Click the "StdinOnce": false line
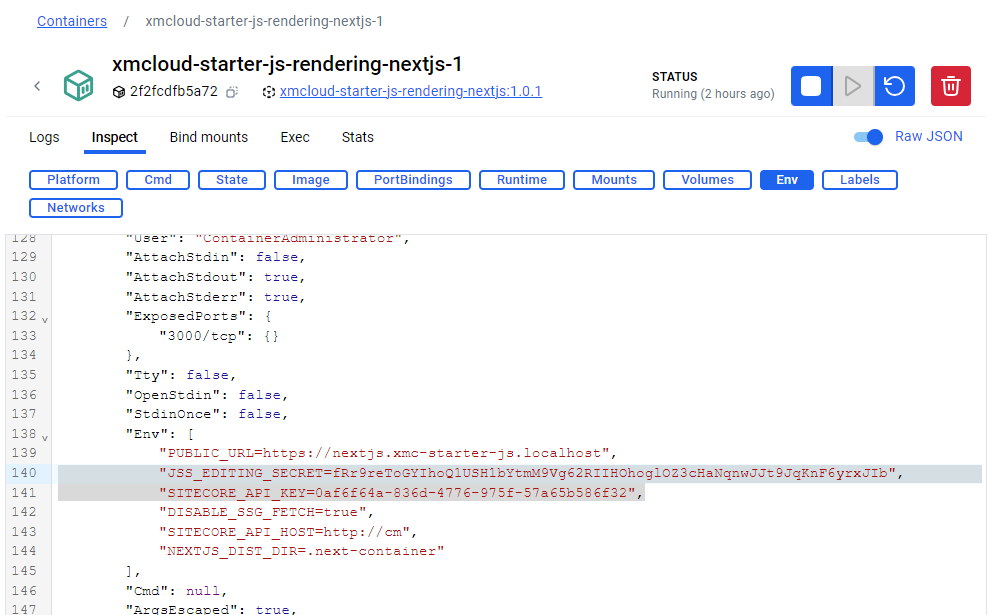Screen dimensions: 996x615 point(207,414)
